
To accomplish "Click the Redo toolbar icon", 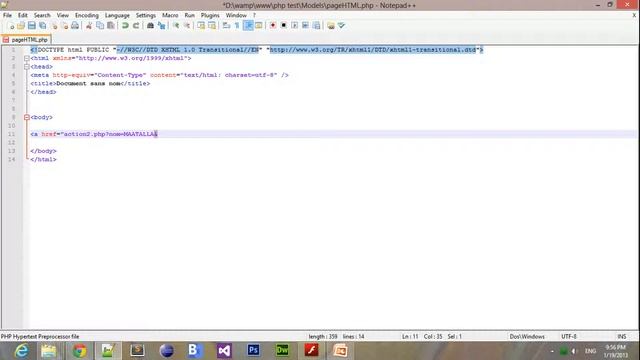I will tap(136, 26).
